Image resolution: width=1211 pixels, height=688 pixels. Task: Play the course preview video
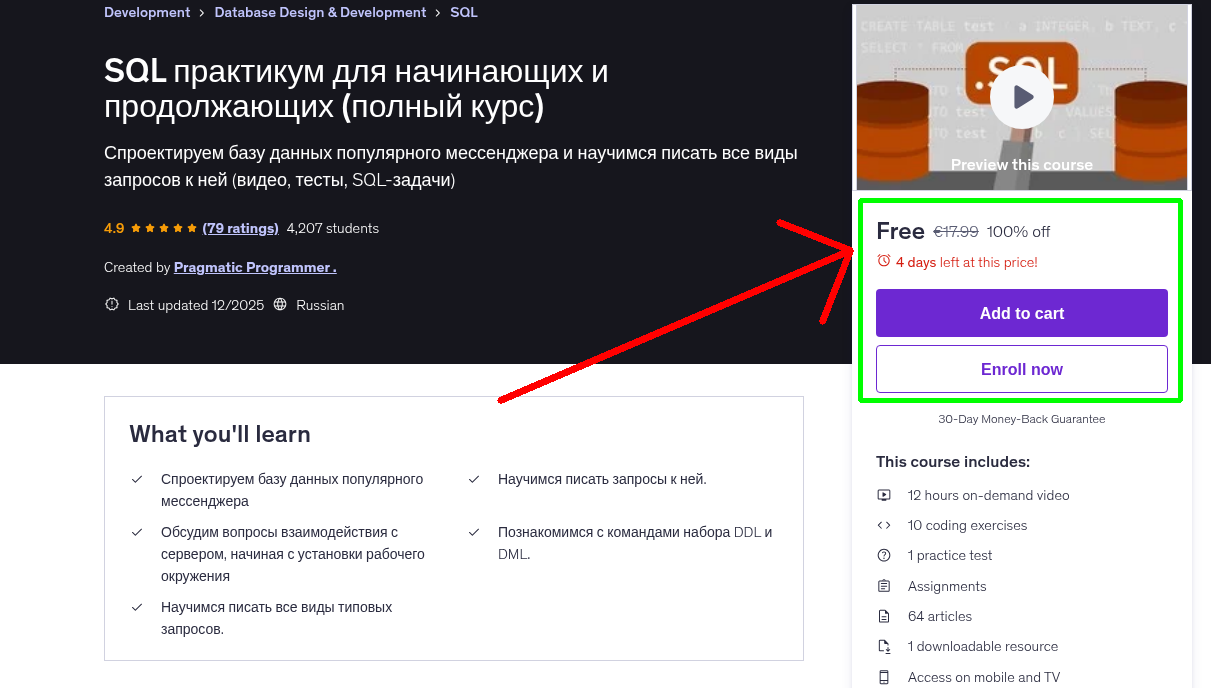(1021, 96)
